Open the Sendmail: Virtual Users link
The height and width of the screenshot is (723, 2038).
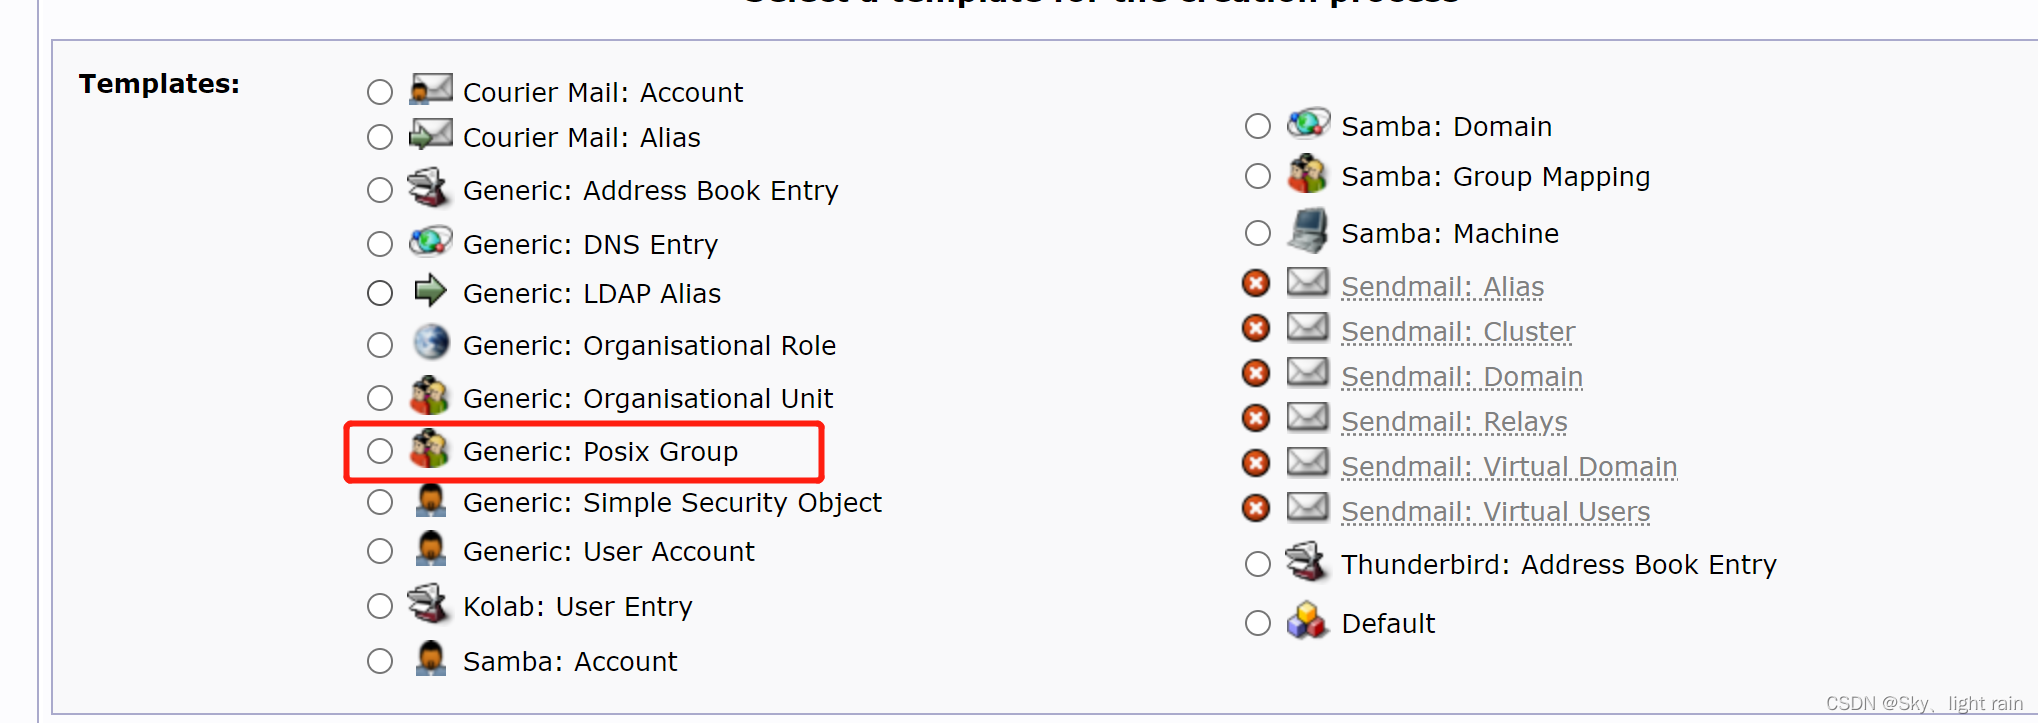point(1495,512)
